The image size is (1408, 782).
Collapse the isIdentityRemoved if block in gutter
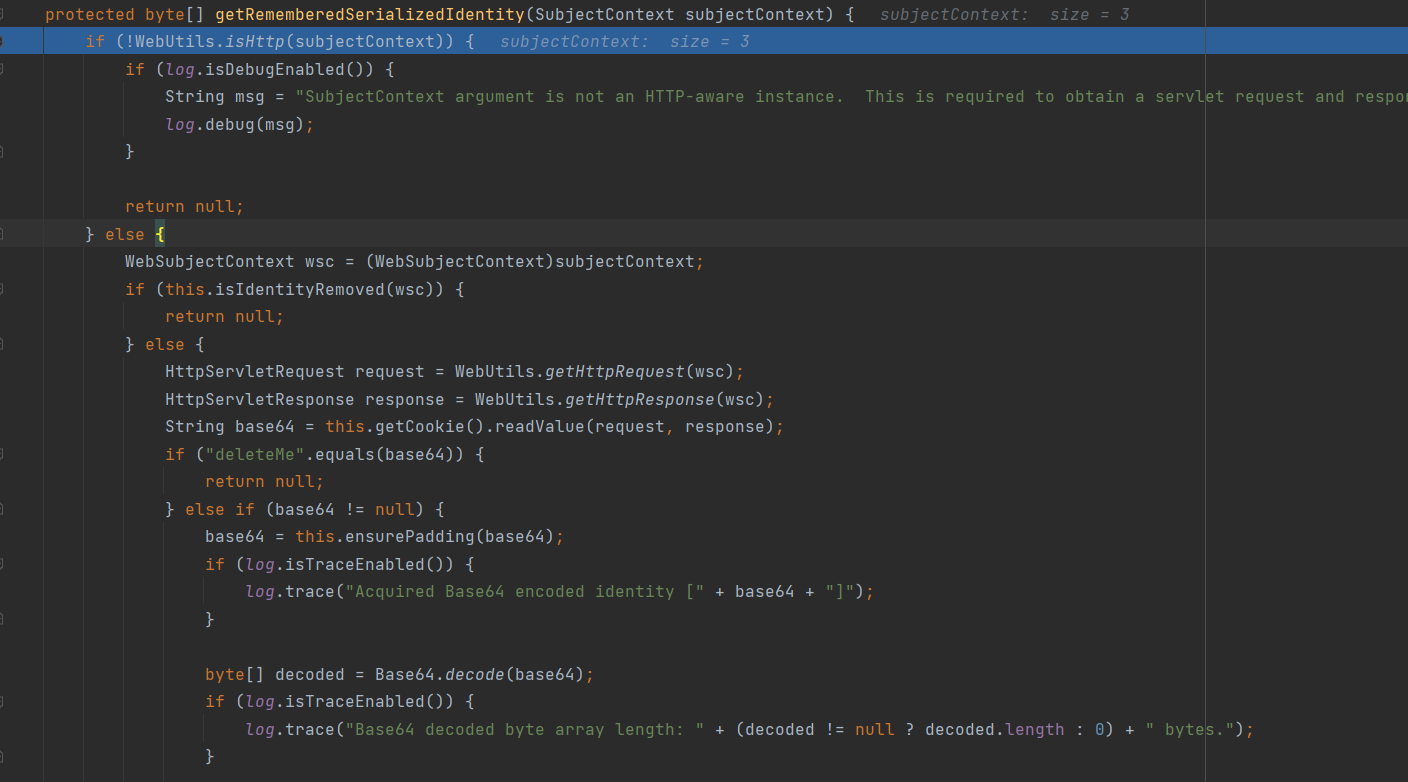tap(2, 289)
